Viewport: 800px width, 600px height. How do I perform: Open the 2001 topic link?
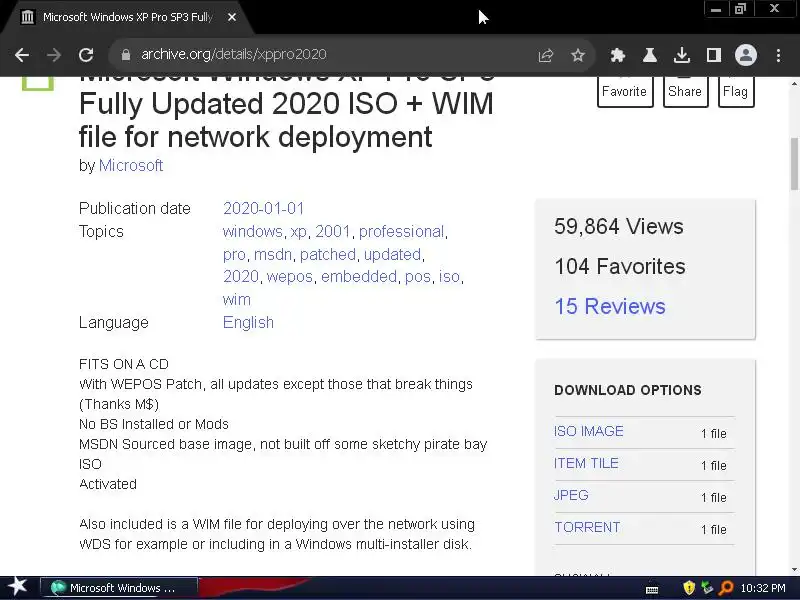coord(332,232)
